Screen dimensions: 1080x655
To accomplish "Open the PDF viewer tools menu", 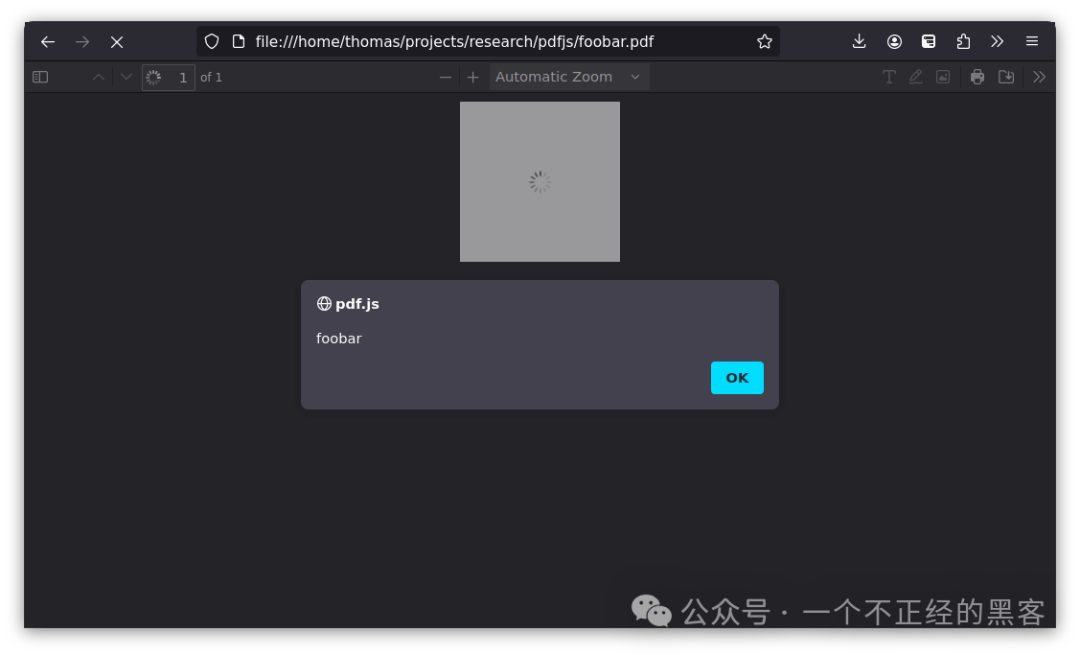I will (x=1039, y=77).
